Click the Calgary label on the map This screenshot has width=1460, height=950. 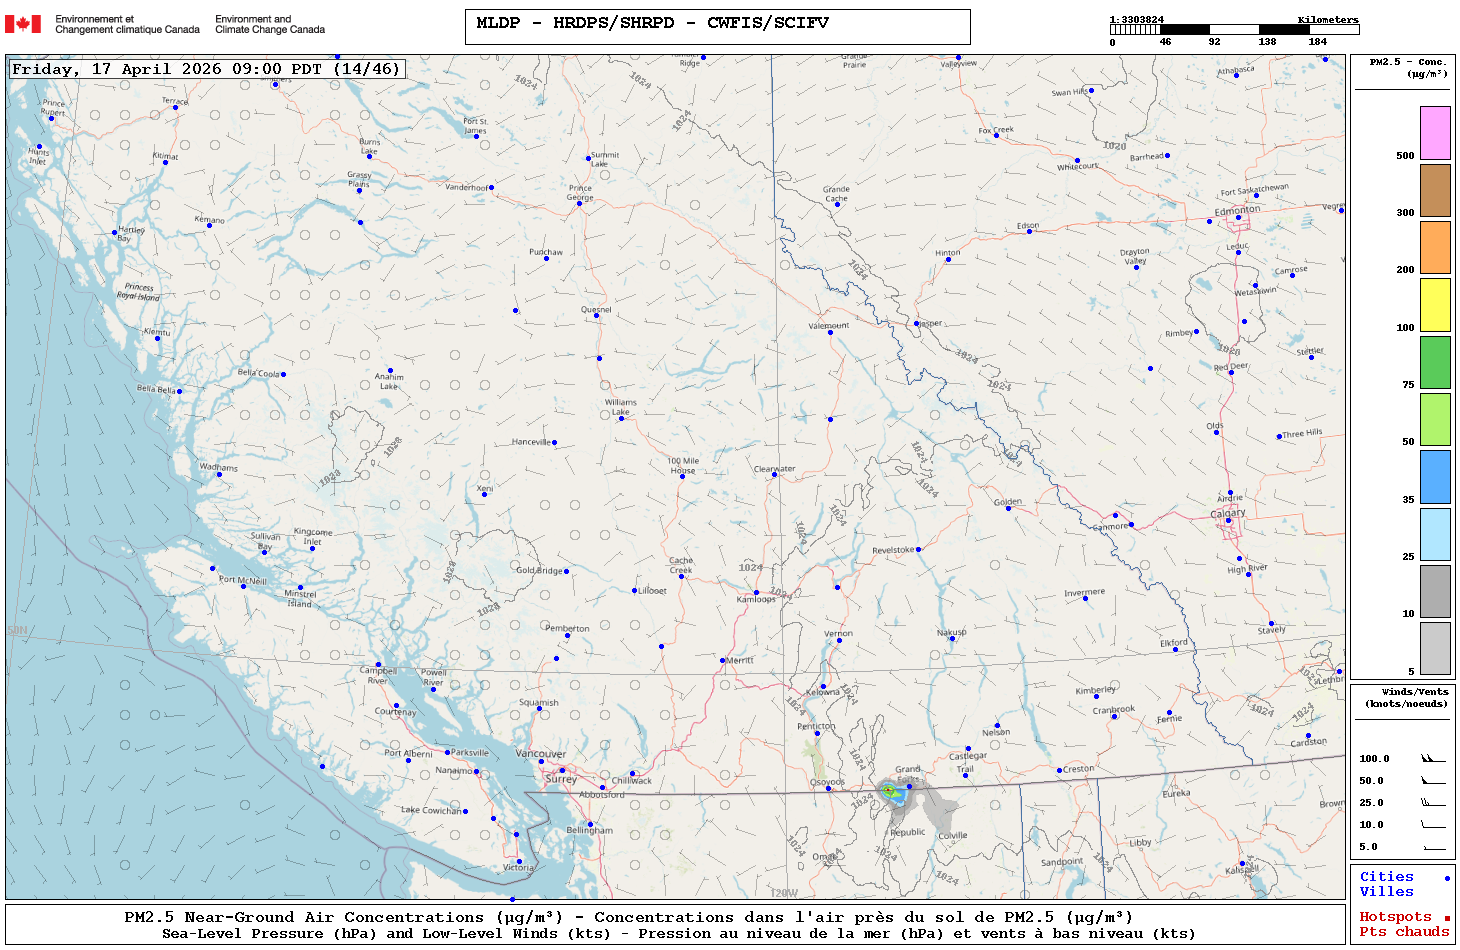tap(1228, 513)
